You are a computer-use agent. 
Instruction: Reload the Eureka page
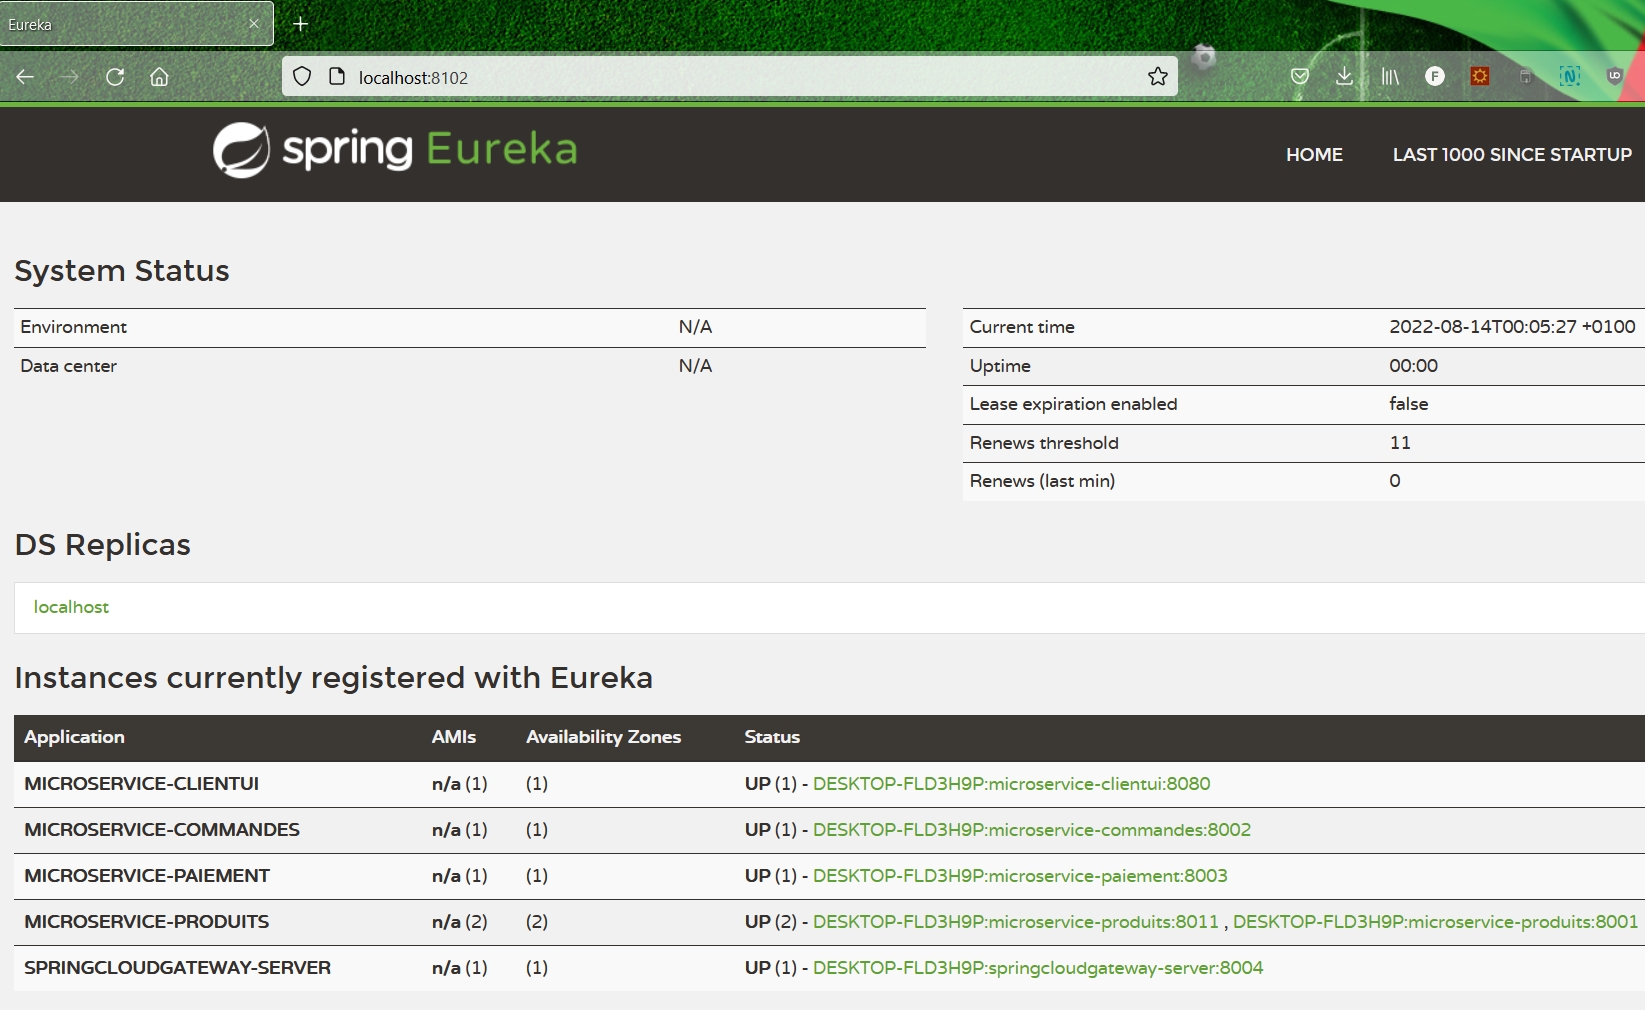[115, 77]
